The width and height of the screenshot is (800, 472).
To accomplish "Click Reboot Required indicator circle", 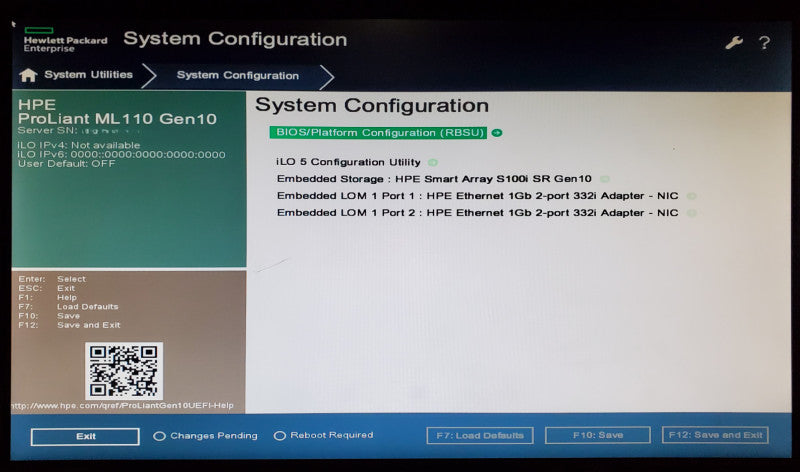I will click(x=280, y=436).
